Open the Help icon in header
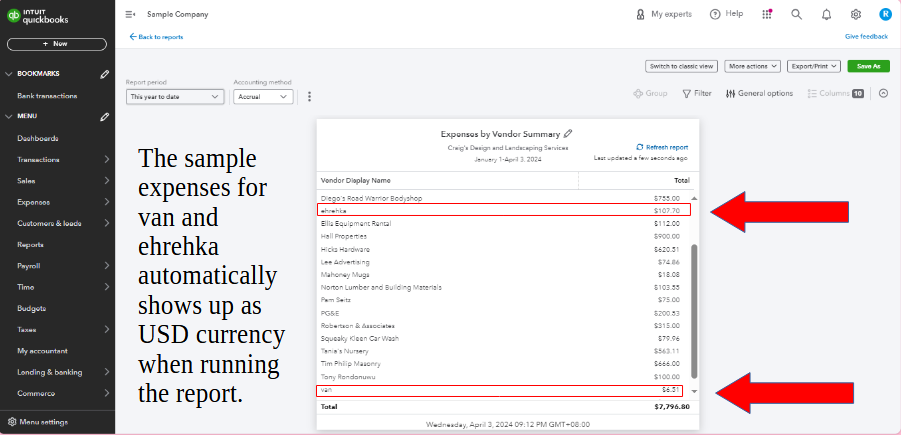This screenshot has width=901, height=435. [x=715, y=14]
